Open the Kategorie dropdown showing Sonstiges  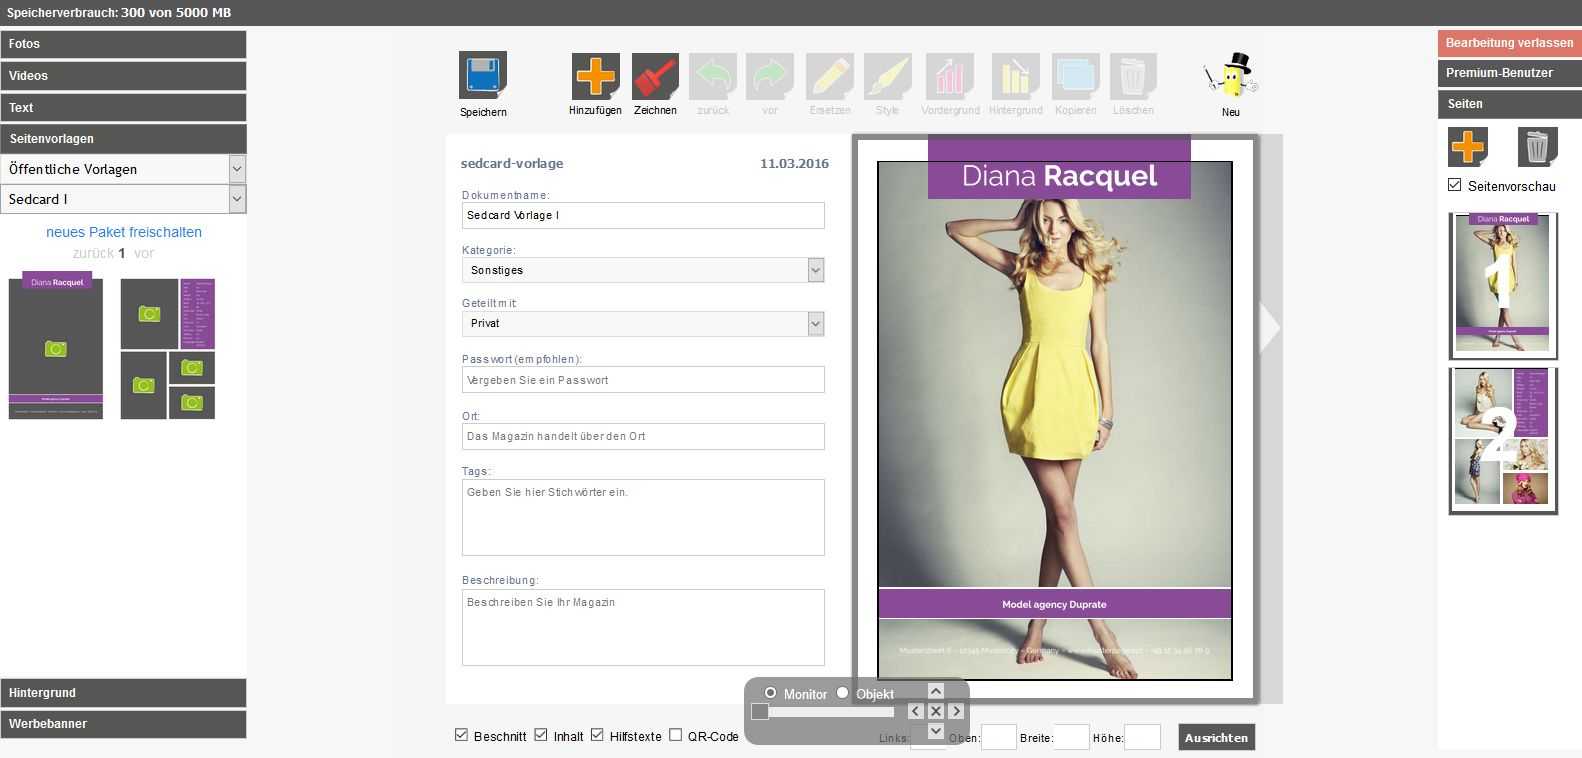click(x=642, y=270)
